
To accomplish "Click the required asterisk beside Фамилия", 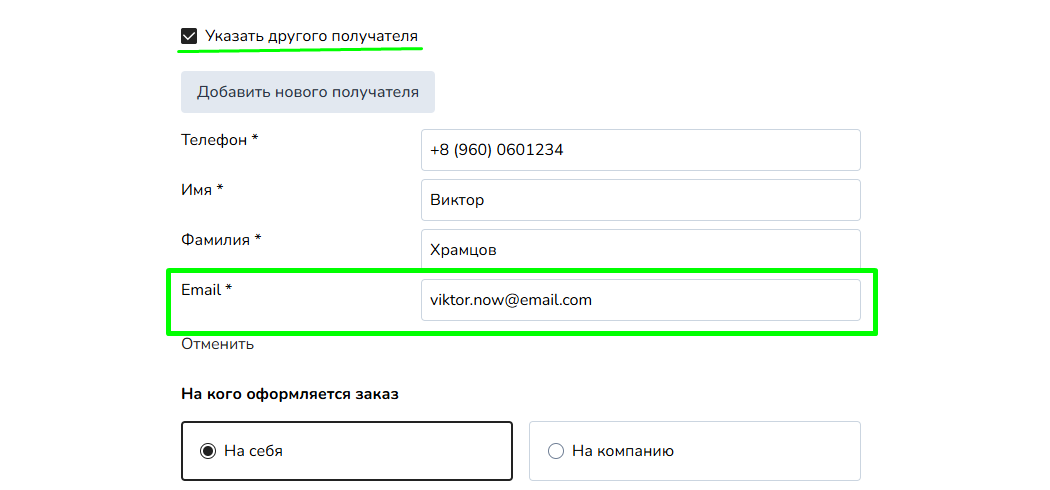I will click(258, 239).
